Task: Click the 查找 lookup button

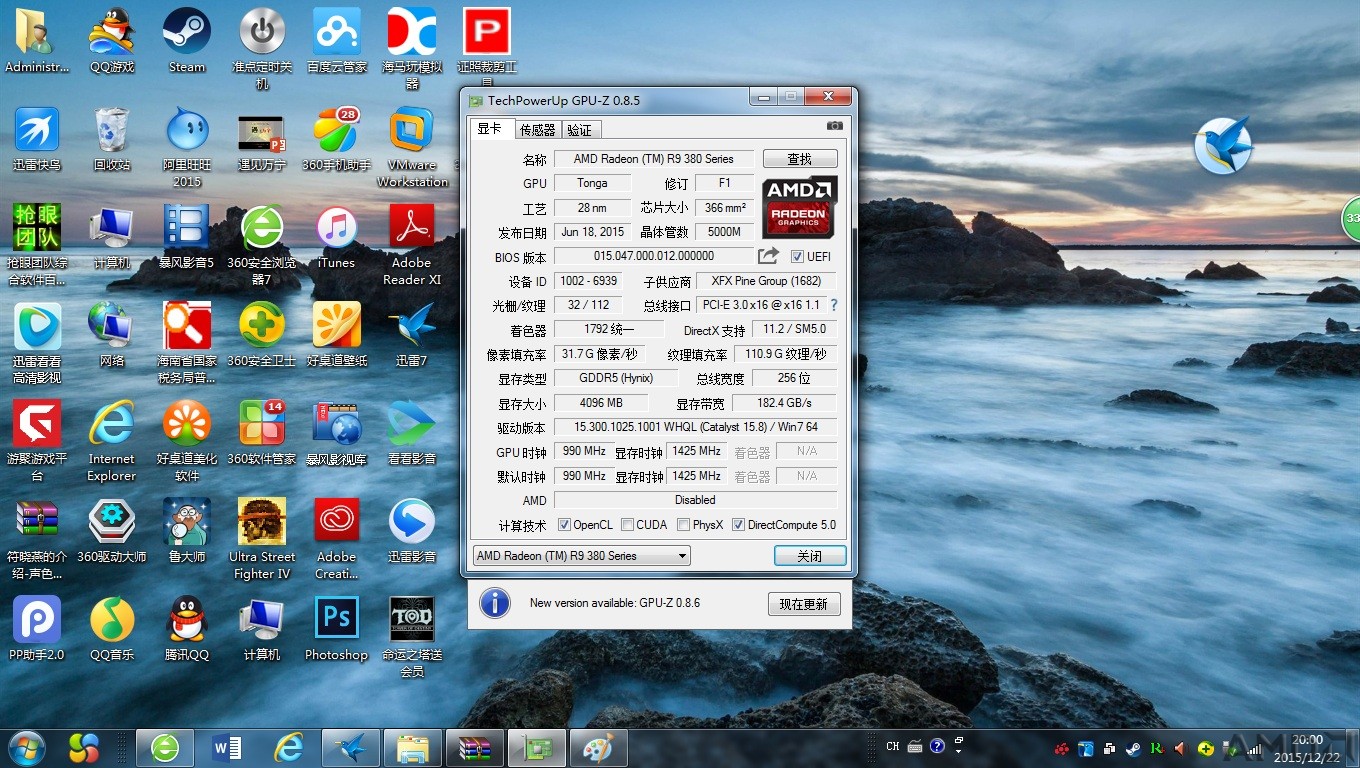Action: click(800, 159)
